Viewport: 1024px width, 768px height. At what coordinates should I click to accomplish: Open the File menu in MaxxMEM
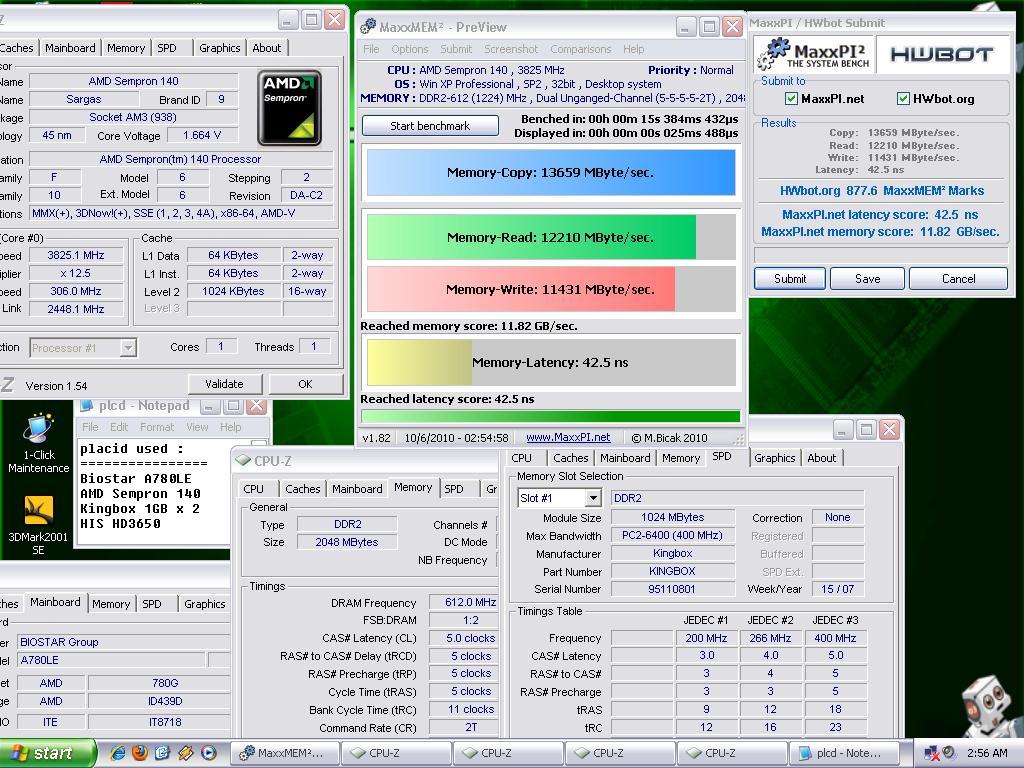pos(371,49)
